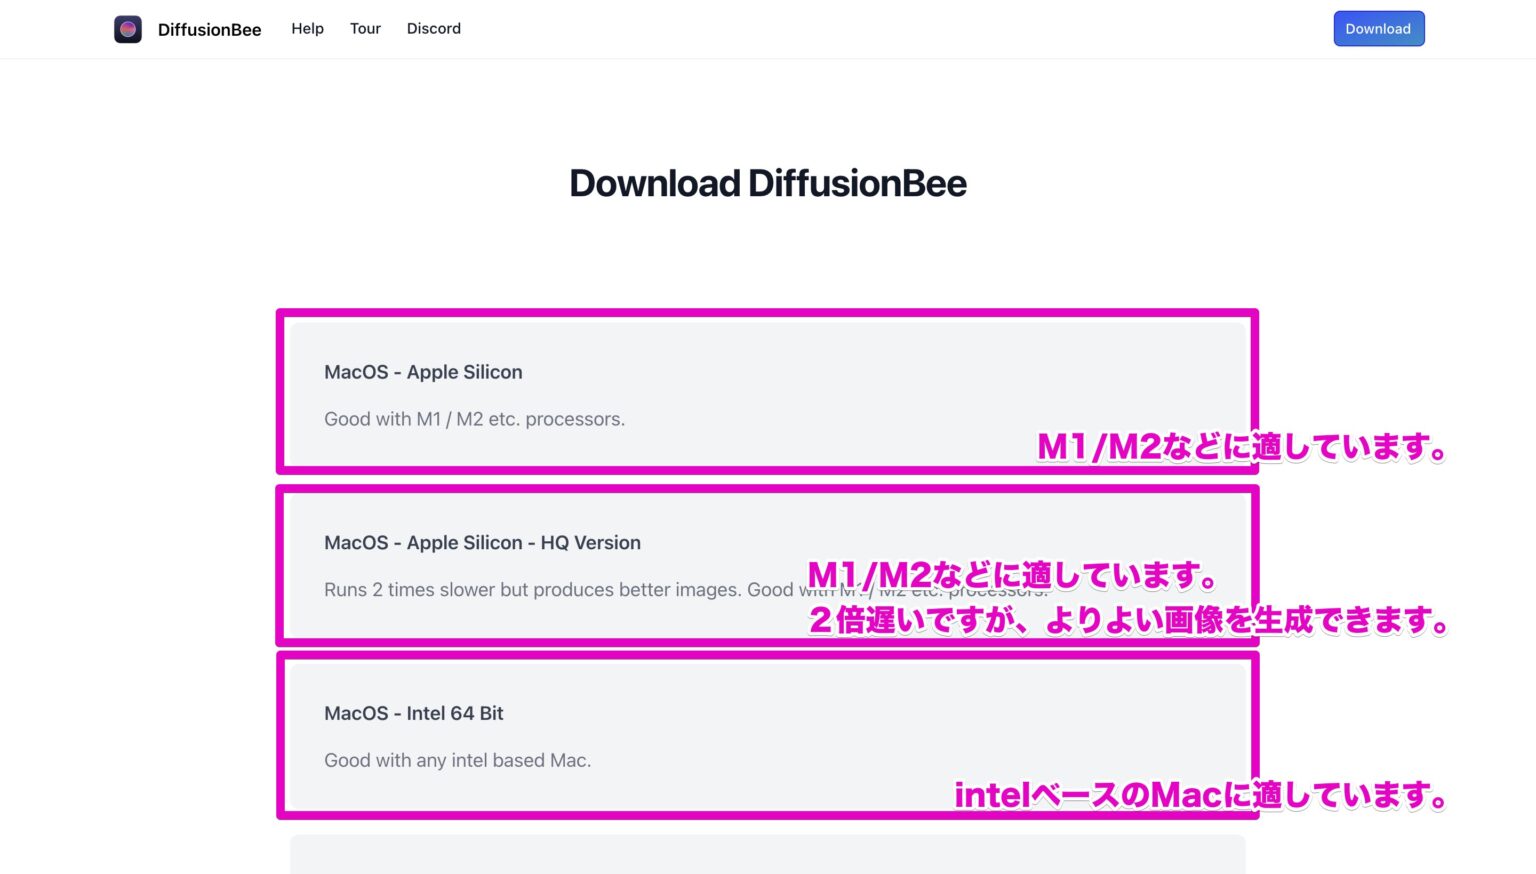Click the partially visible card below Intel 64 Bit
This screenshot has height=874, width=1536.
pos(767,858)
